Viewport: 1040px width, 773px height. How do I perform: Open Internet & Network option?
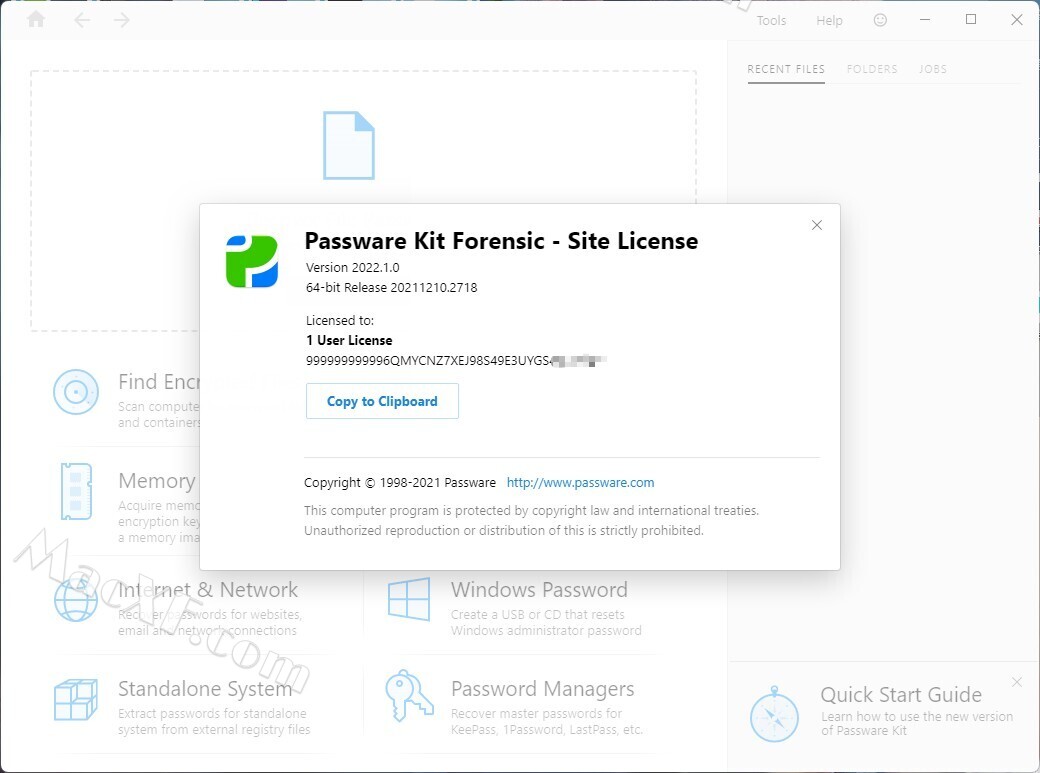pos(208,589)
